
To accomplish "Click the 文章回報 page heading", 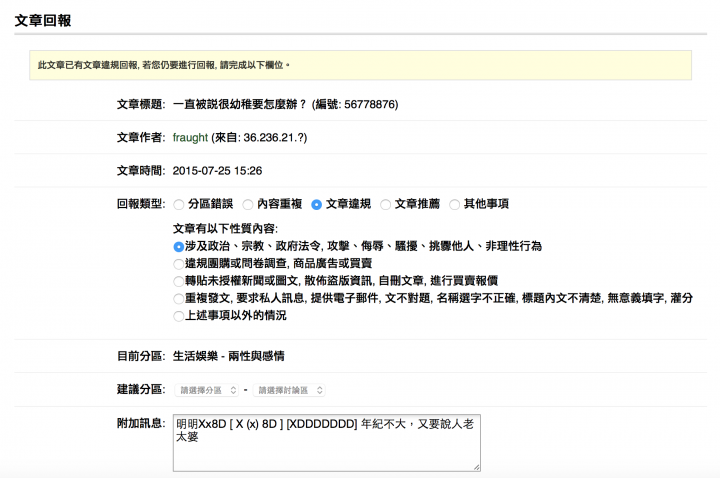I will (x=43, y=21).
